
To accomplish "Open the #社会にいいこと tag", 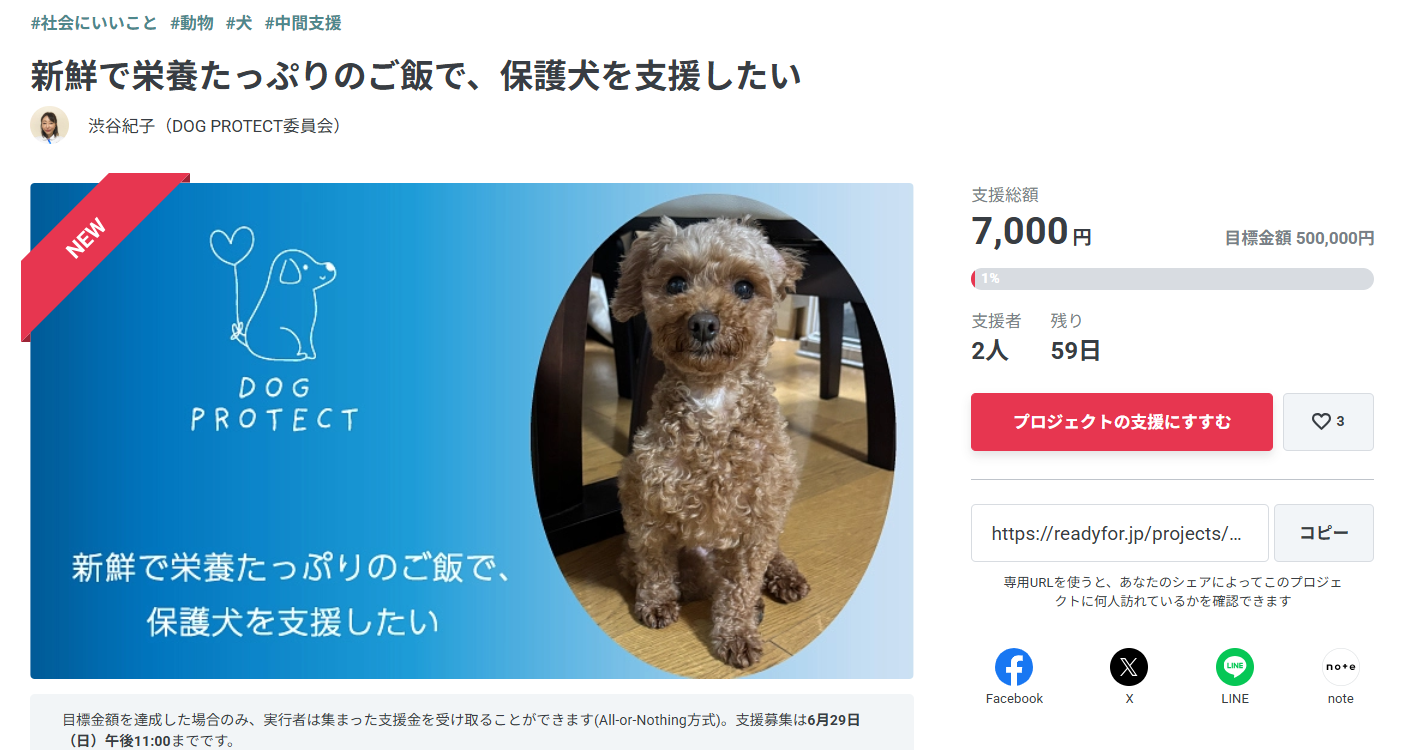I will tap(94, 22).
